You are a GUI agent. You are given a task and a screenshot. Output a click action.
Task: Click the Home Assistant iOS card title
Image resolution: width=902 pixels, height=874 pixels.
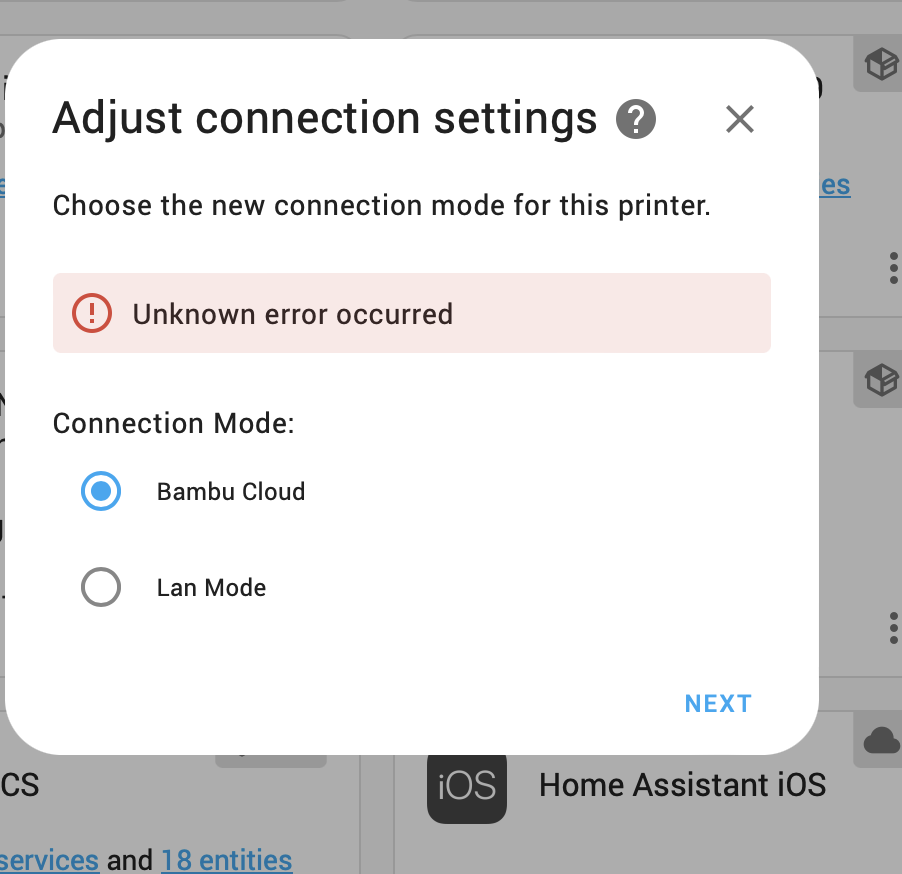tap(681, 785)
